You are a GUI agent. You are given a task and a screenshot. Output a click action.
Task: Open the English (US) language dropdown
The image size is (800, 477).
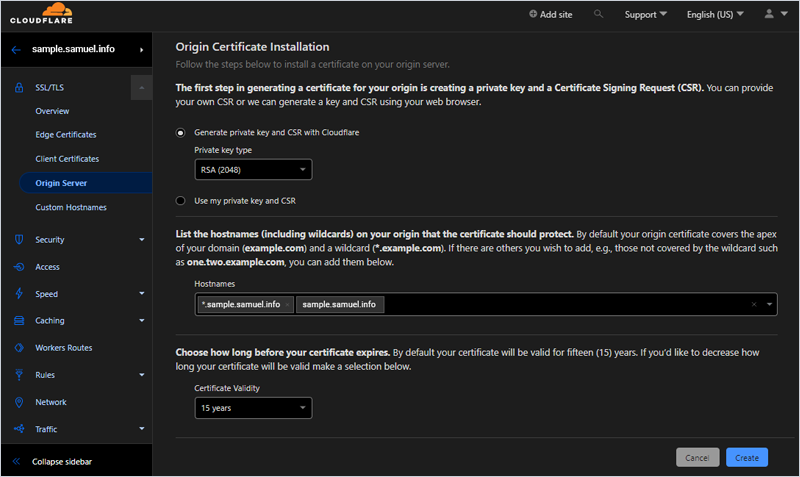pos(715,14)
